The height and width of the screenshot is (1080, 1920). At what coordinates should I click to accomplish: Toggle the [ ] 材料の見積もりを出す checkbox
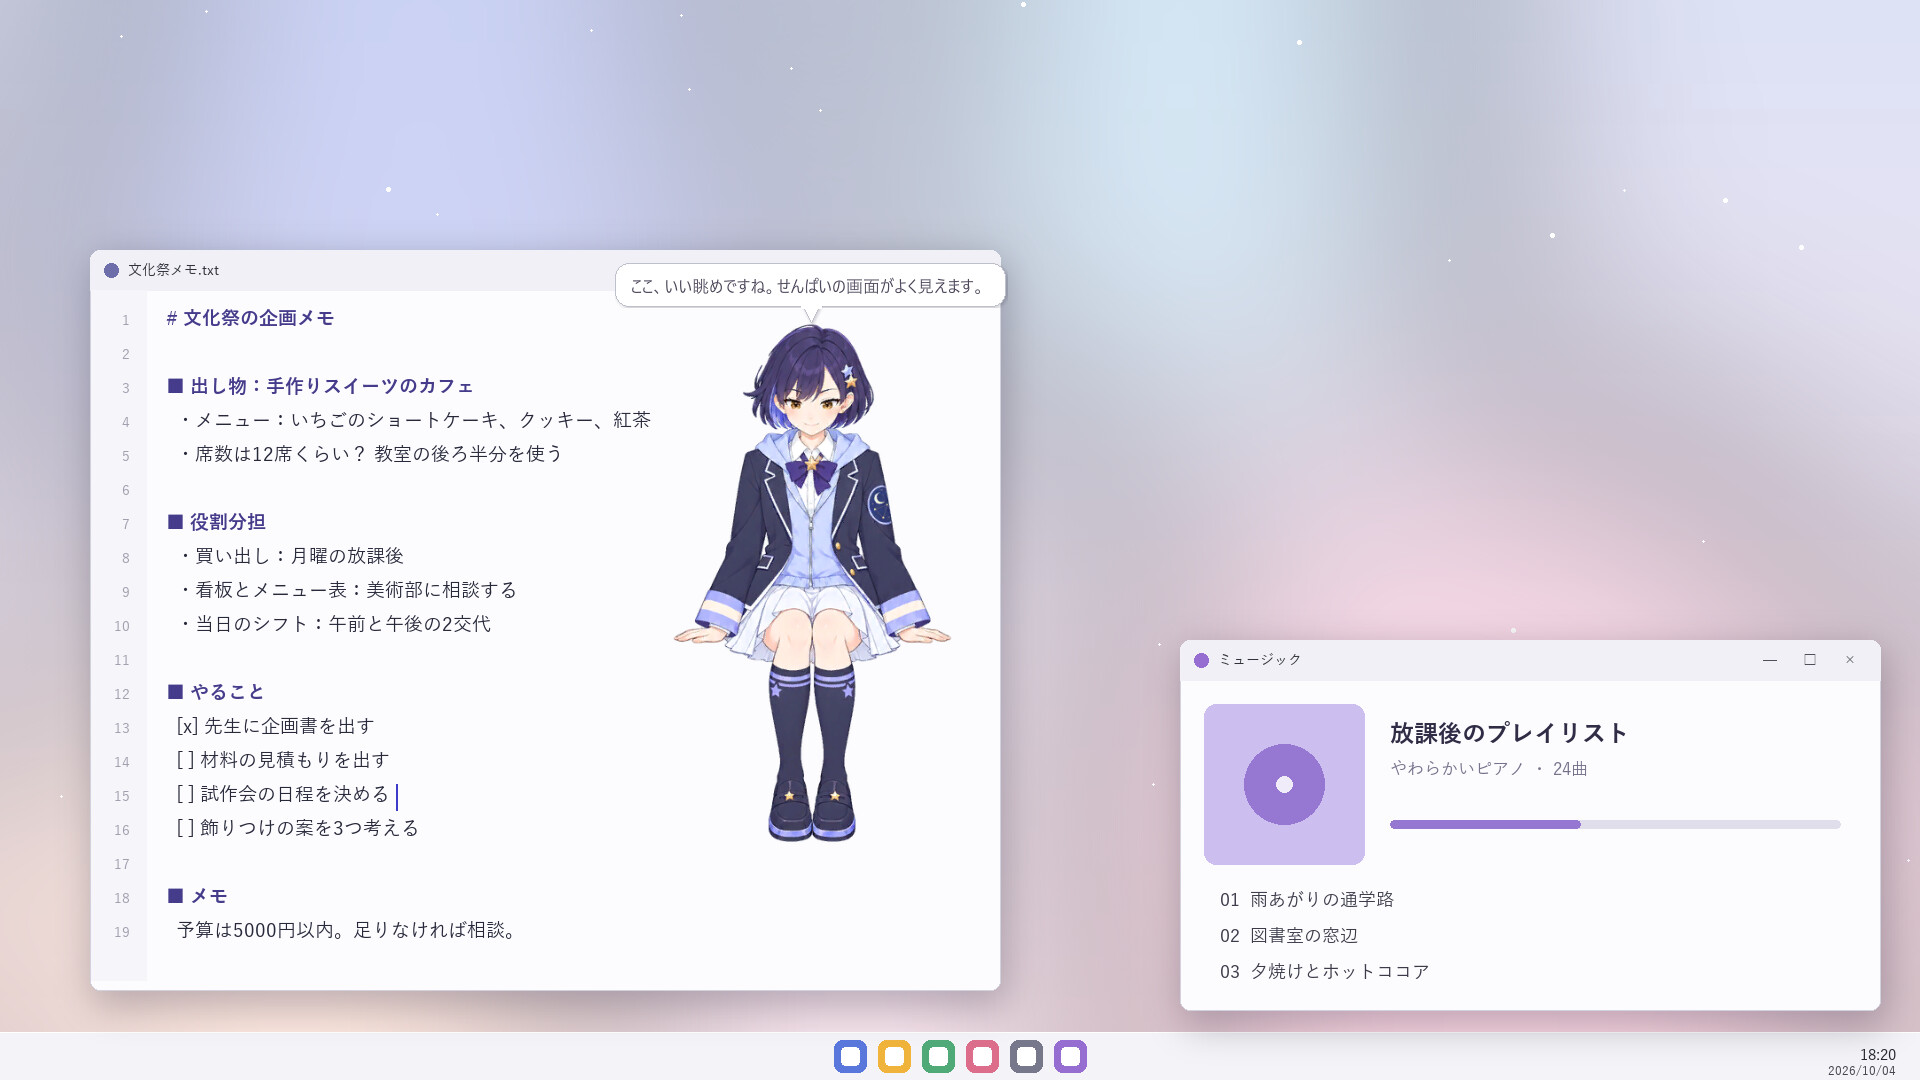(186, 760)
